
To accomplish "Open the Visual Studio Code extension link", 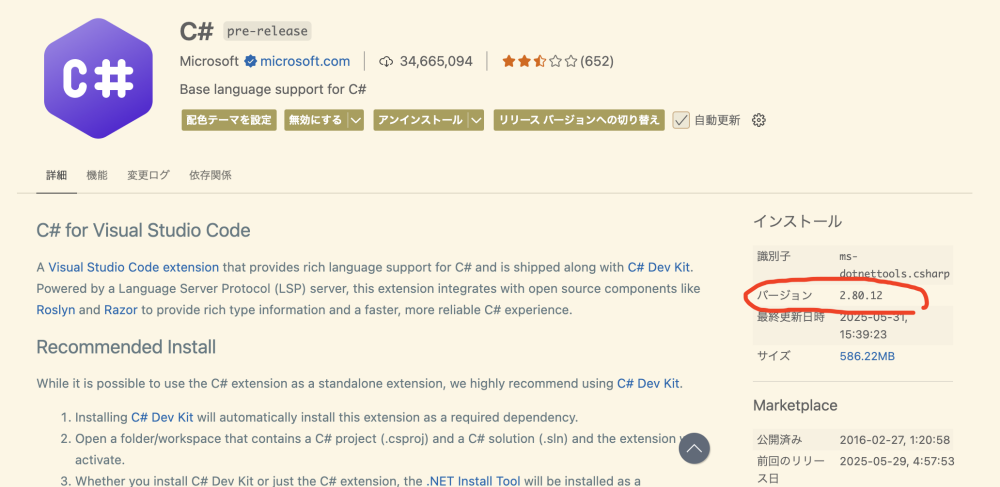I will pos(133,267).
